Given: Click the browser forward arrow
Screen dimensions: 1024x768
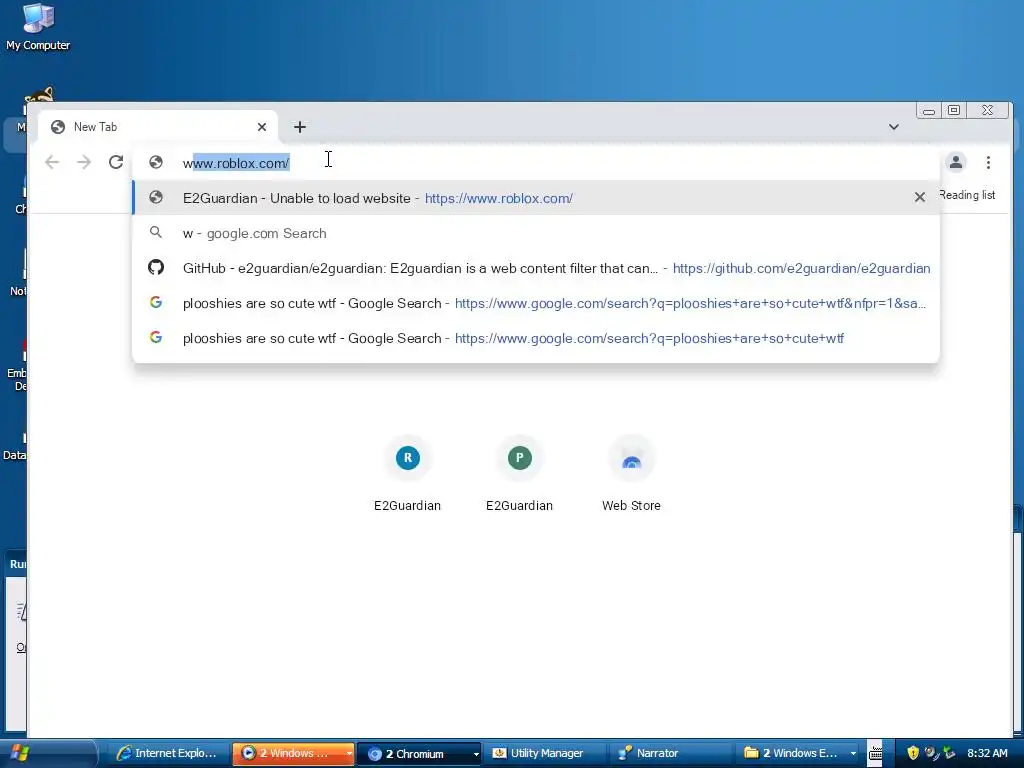Looking at the screenshot, I should 84,162.
